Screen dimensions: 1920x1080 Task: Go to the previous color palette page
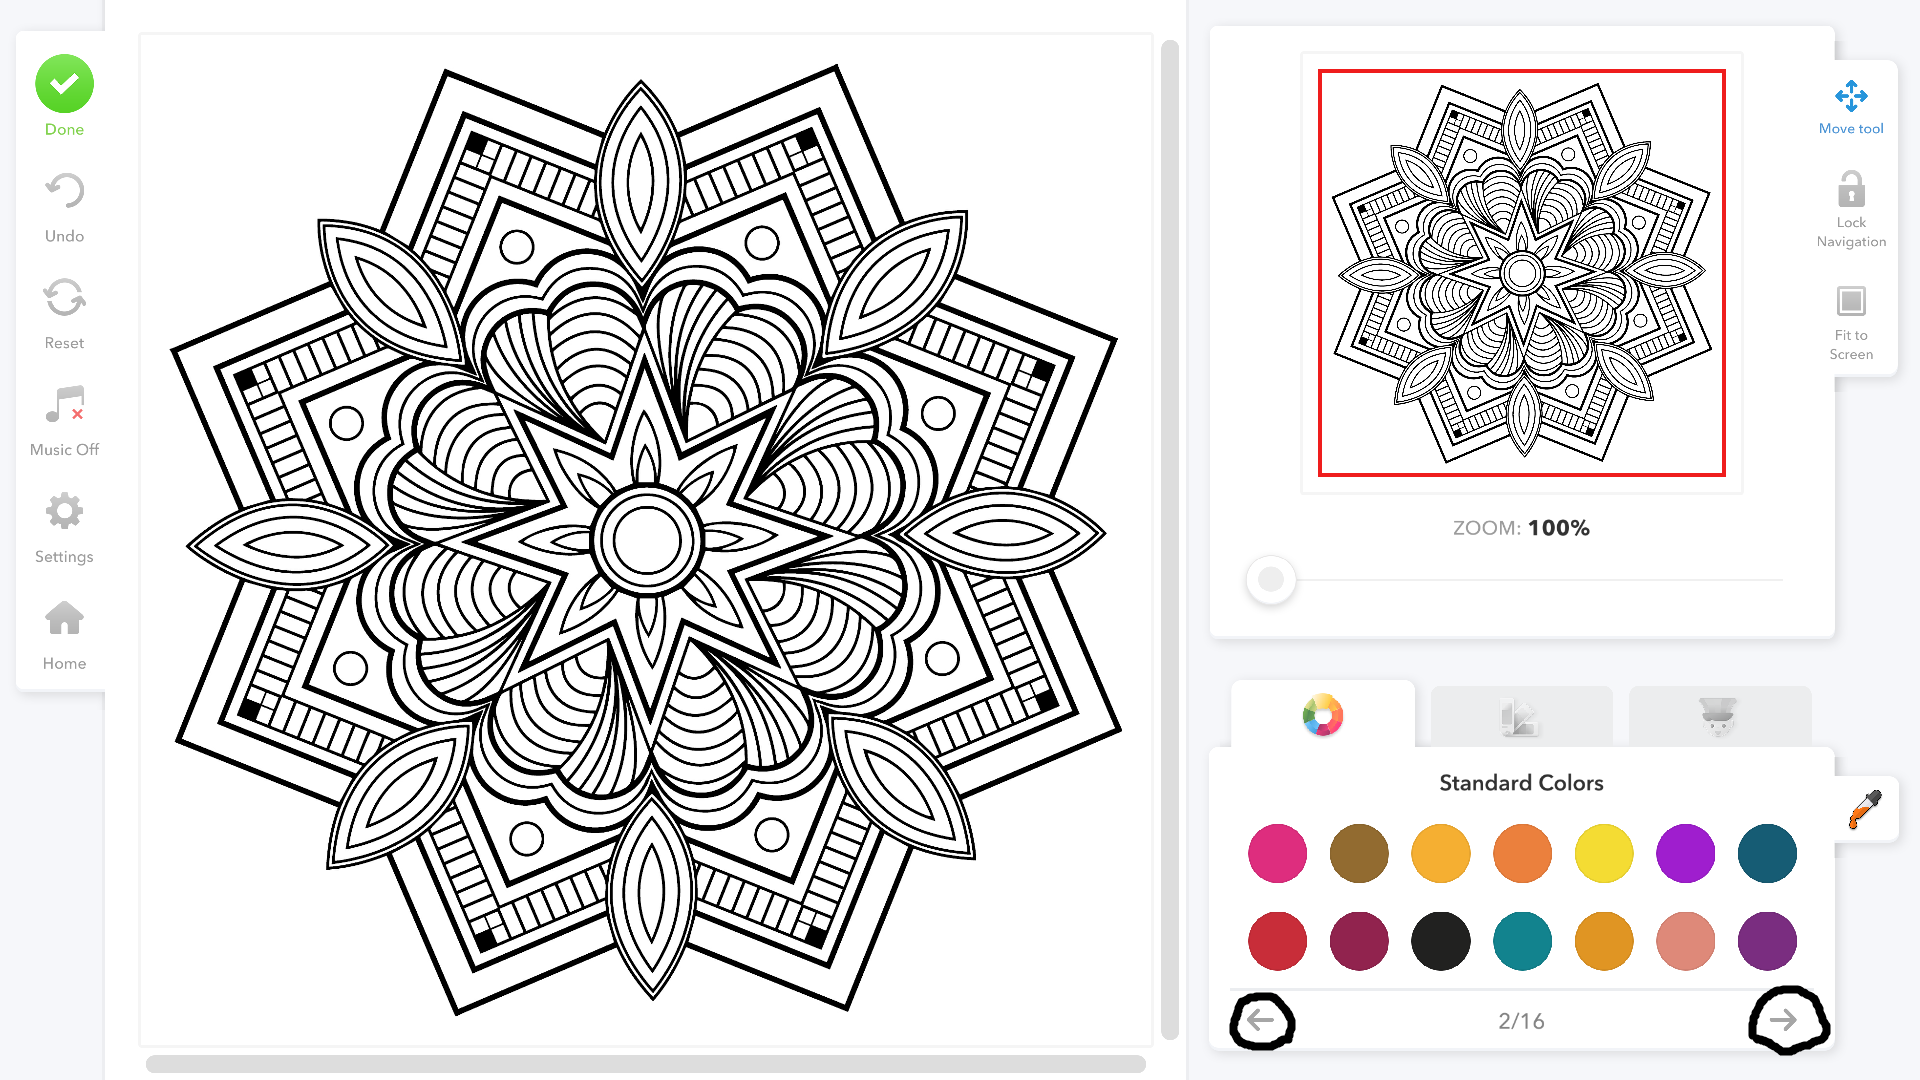[1261, 1020]
